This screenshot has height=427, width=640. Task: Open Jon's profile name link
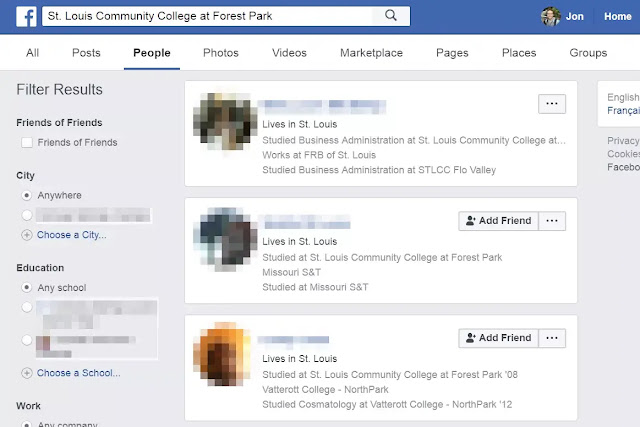(x=574, y=16)
